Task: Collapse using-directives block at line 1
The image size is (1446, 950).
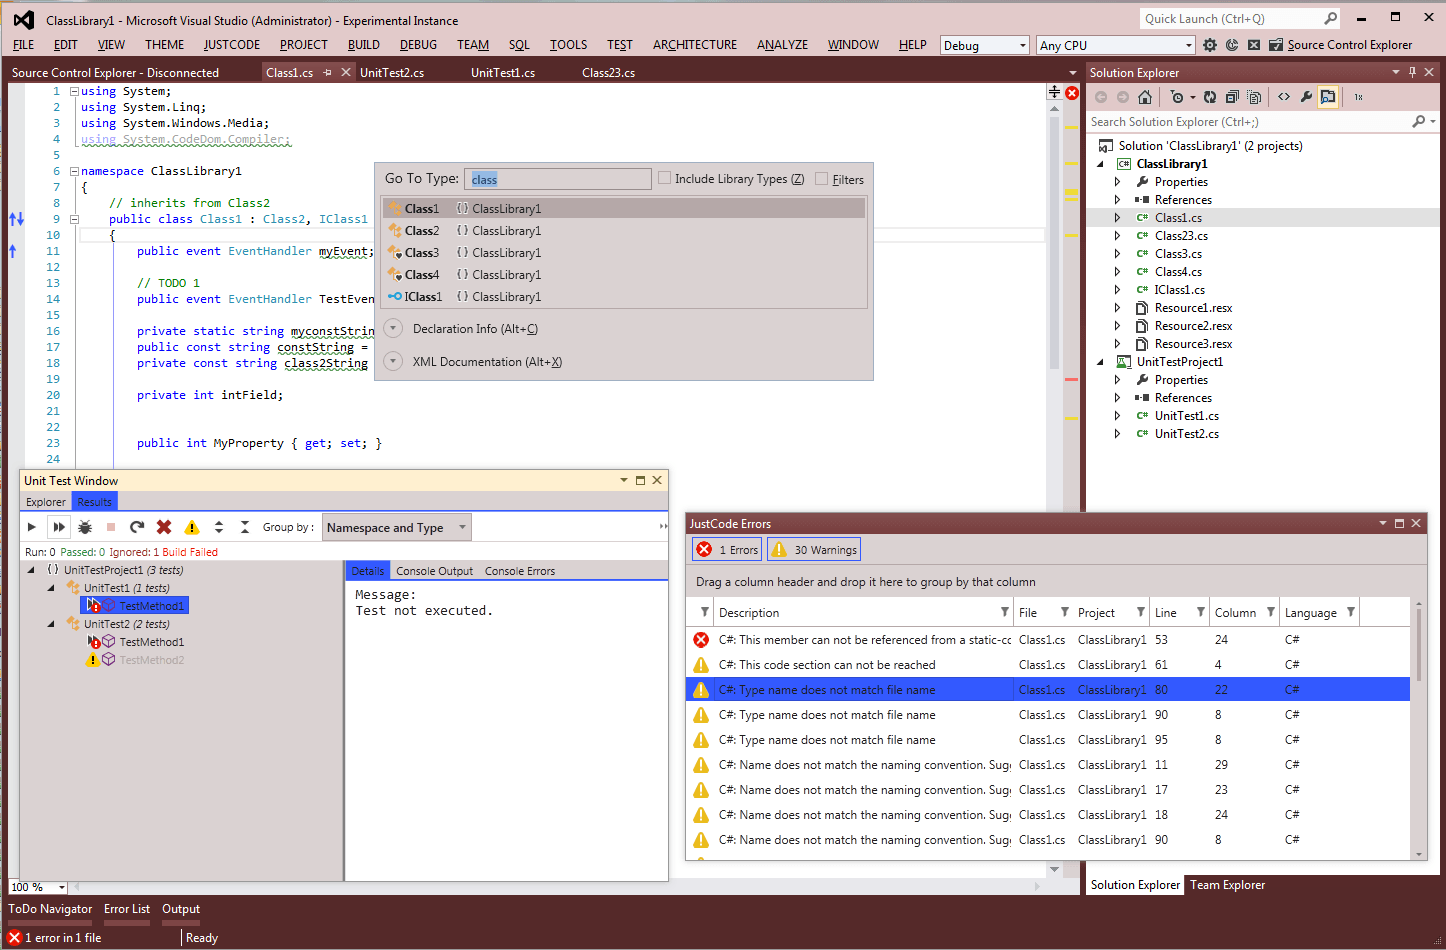Action: point(75,91)
